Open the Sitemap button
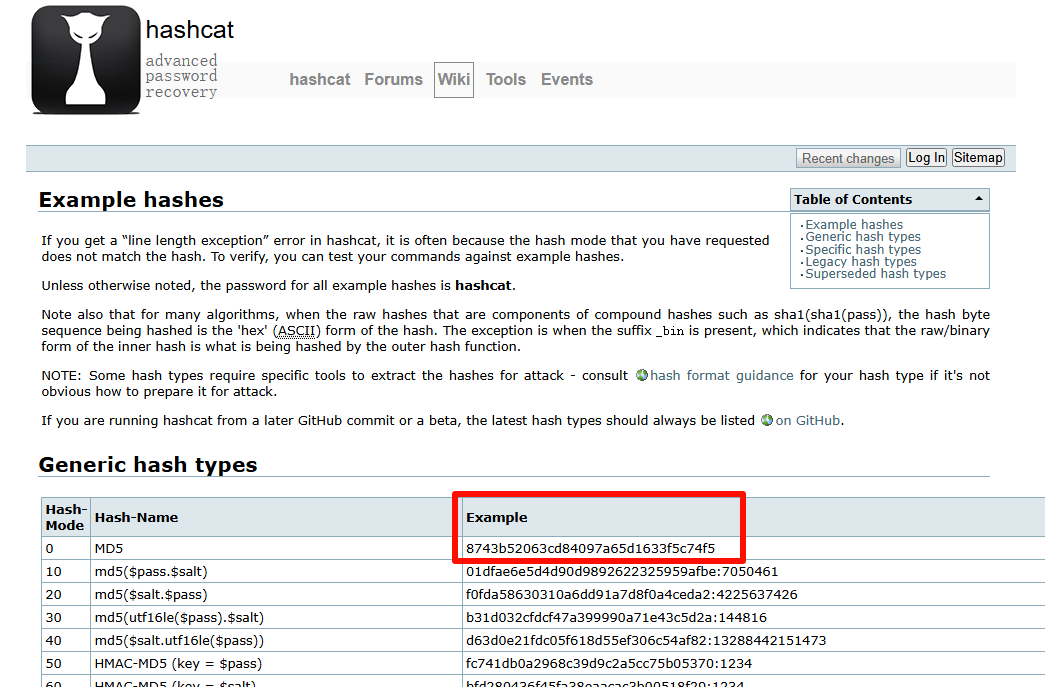Screen dimensions: 1045x687 (x=978, y=158)
